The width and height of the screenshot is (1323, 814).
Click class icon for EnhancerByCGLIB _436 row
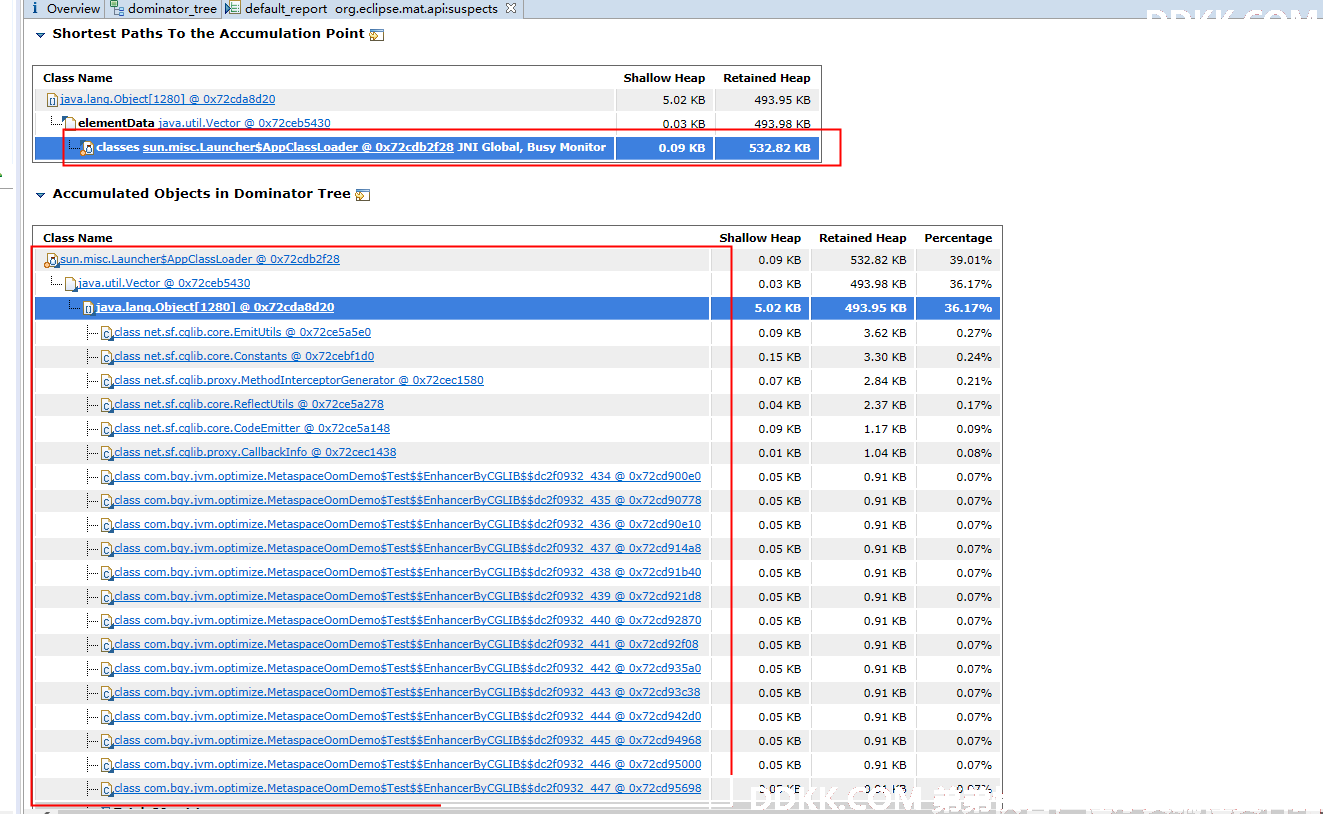click(106, 525)
